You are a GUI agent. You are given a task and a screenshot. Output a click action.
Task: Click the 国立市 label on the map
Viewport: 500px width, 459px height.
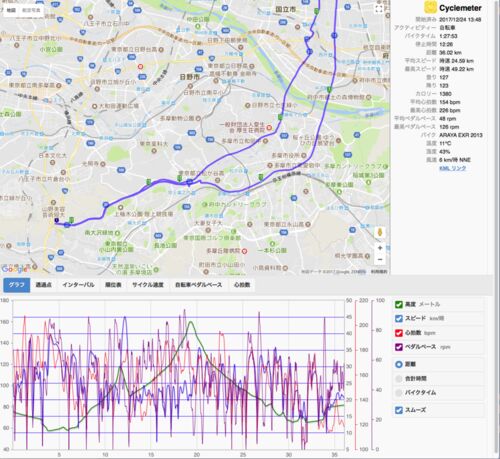pos(286,9)
